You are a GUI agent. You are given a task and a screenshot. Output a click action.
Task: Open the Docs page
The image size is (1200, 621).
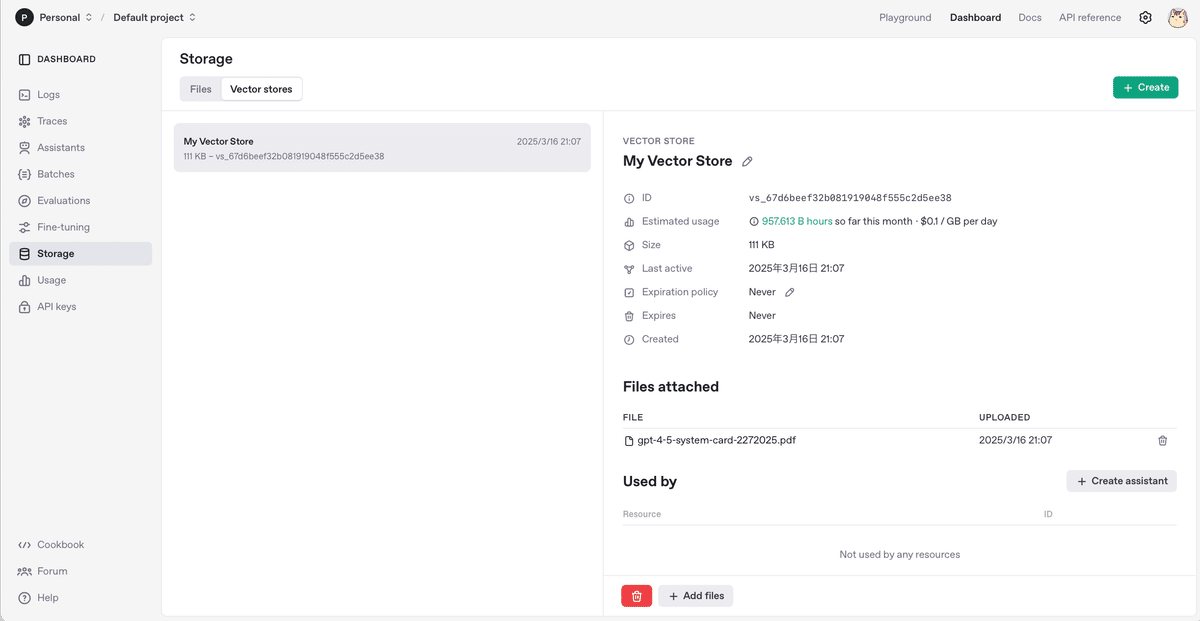point(1029,17)
